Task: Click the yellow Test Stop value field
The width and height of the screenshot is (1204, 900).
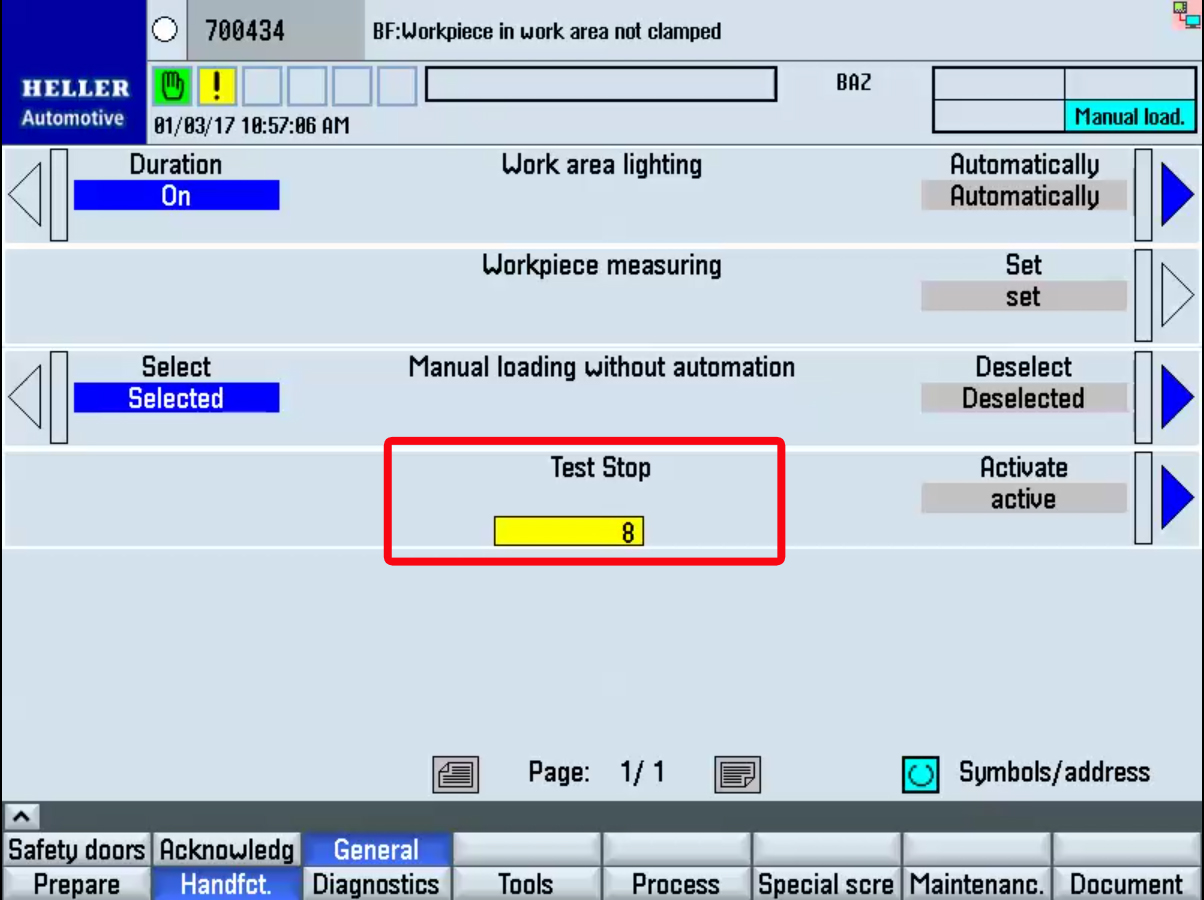Action: click(568, 532)
